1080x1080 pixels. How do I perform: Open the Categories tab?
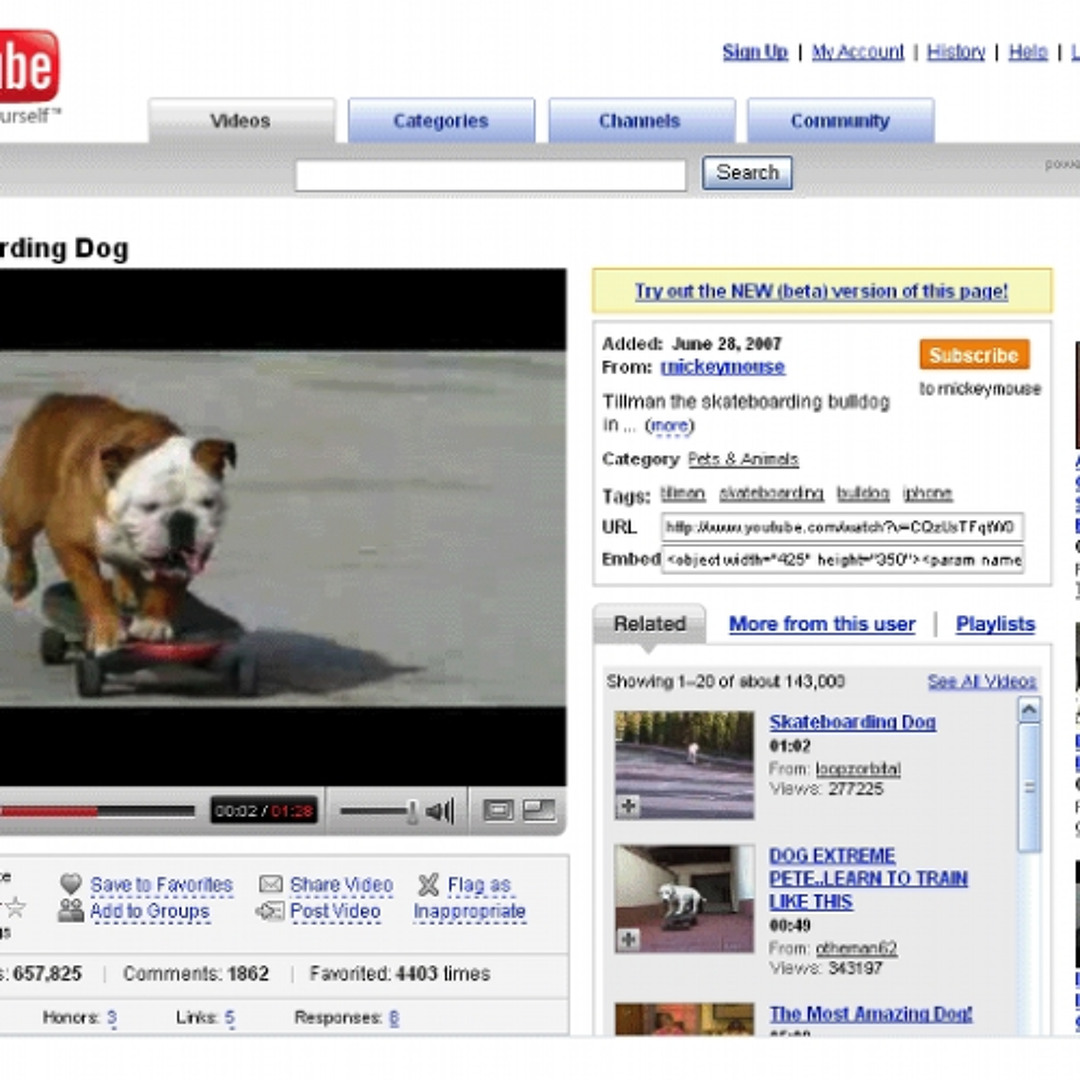click(441, 121)
